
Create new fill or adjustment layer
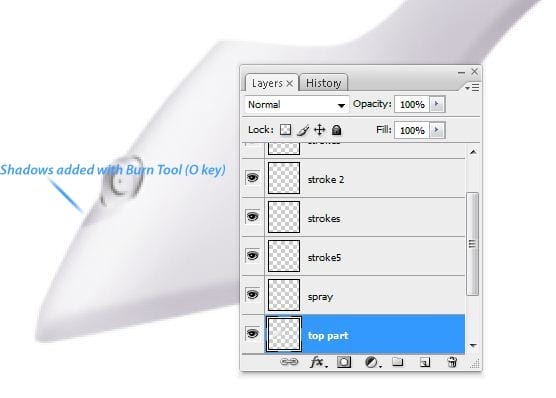(372, 363)
